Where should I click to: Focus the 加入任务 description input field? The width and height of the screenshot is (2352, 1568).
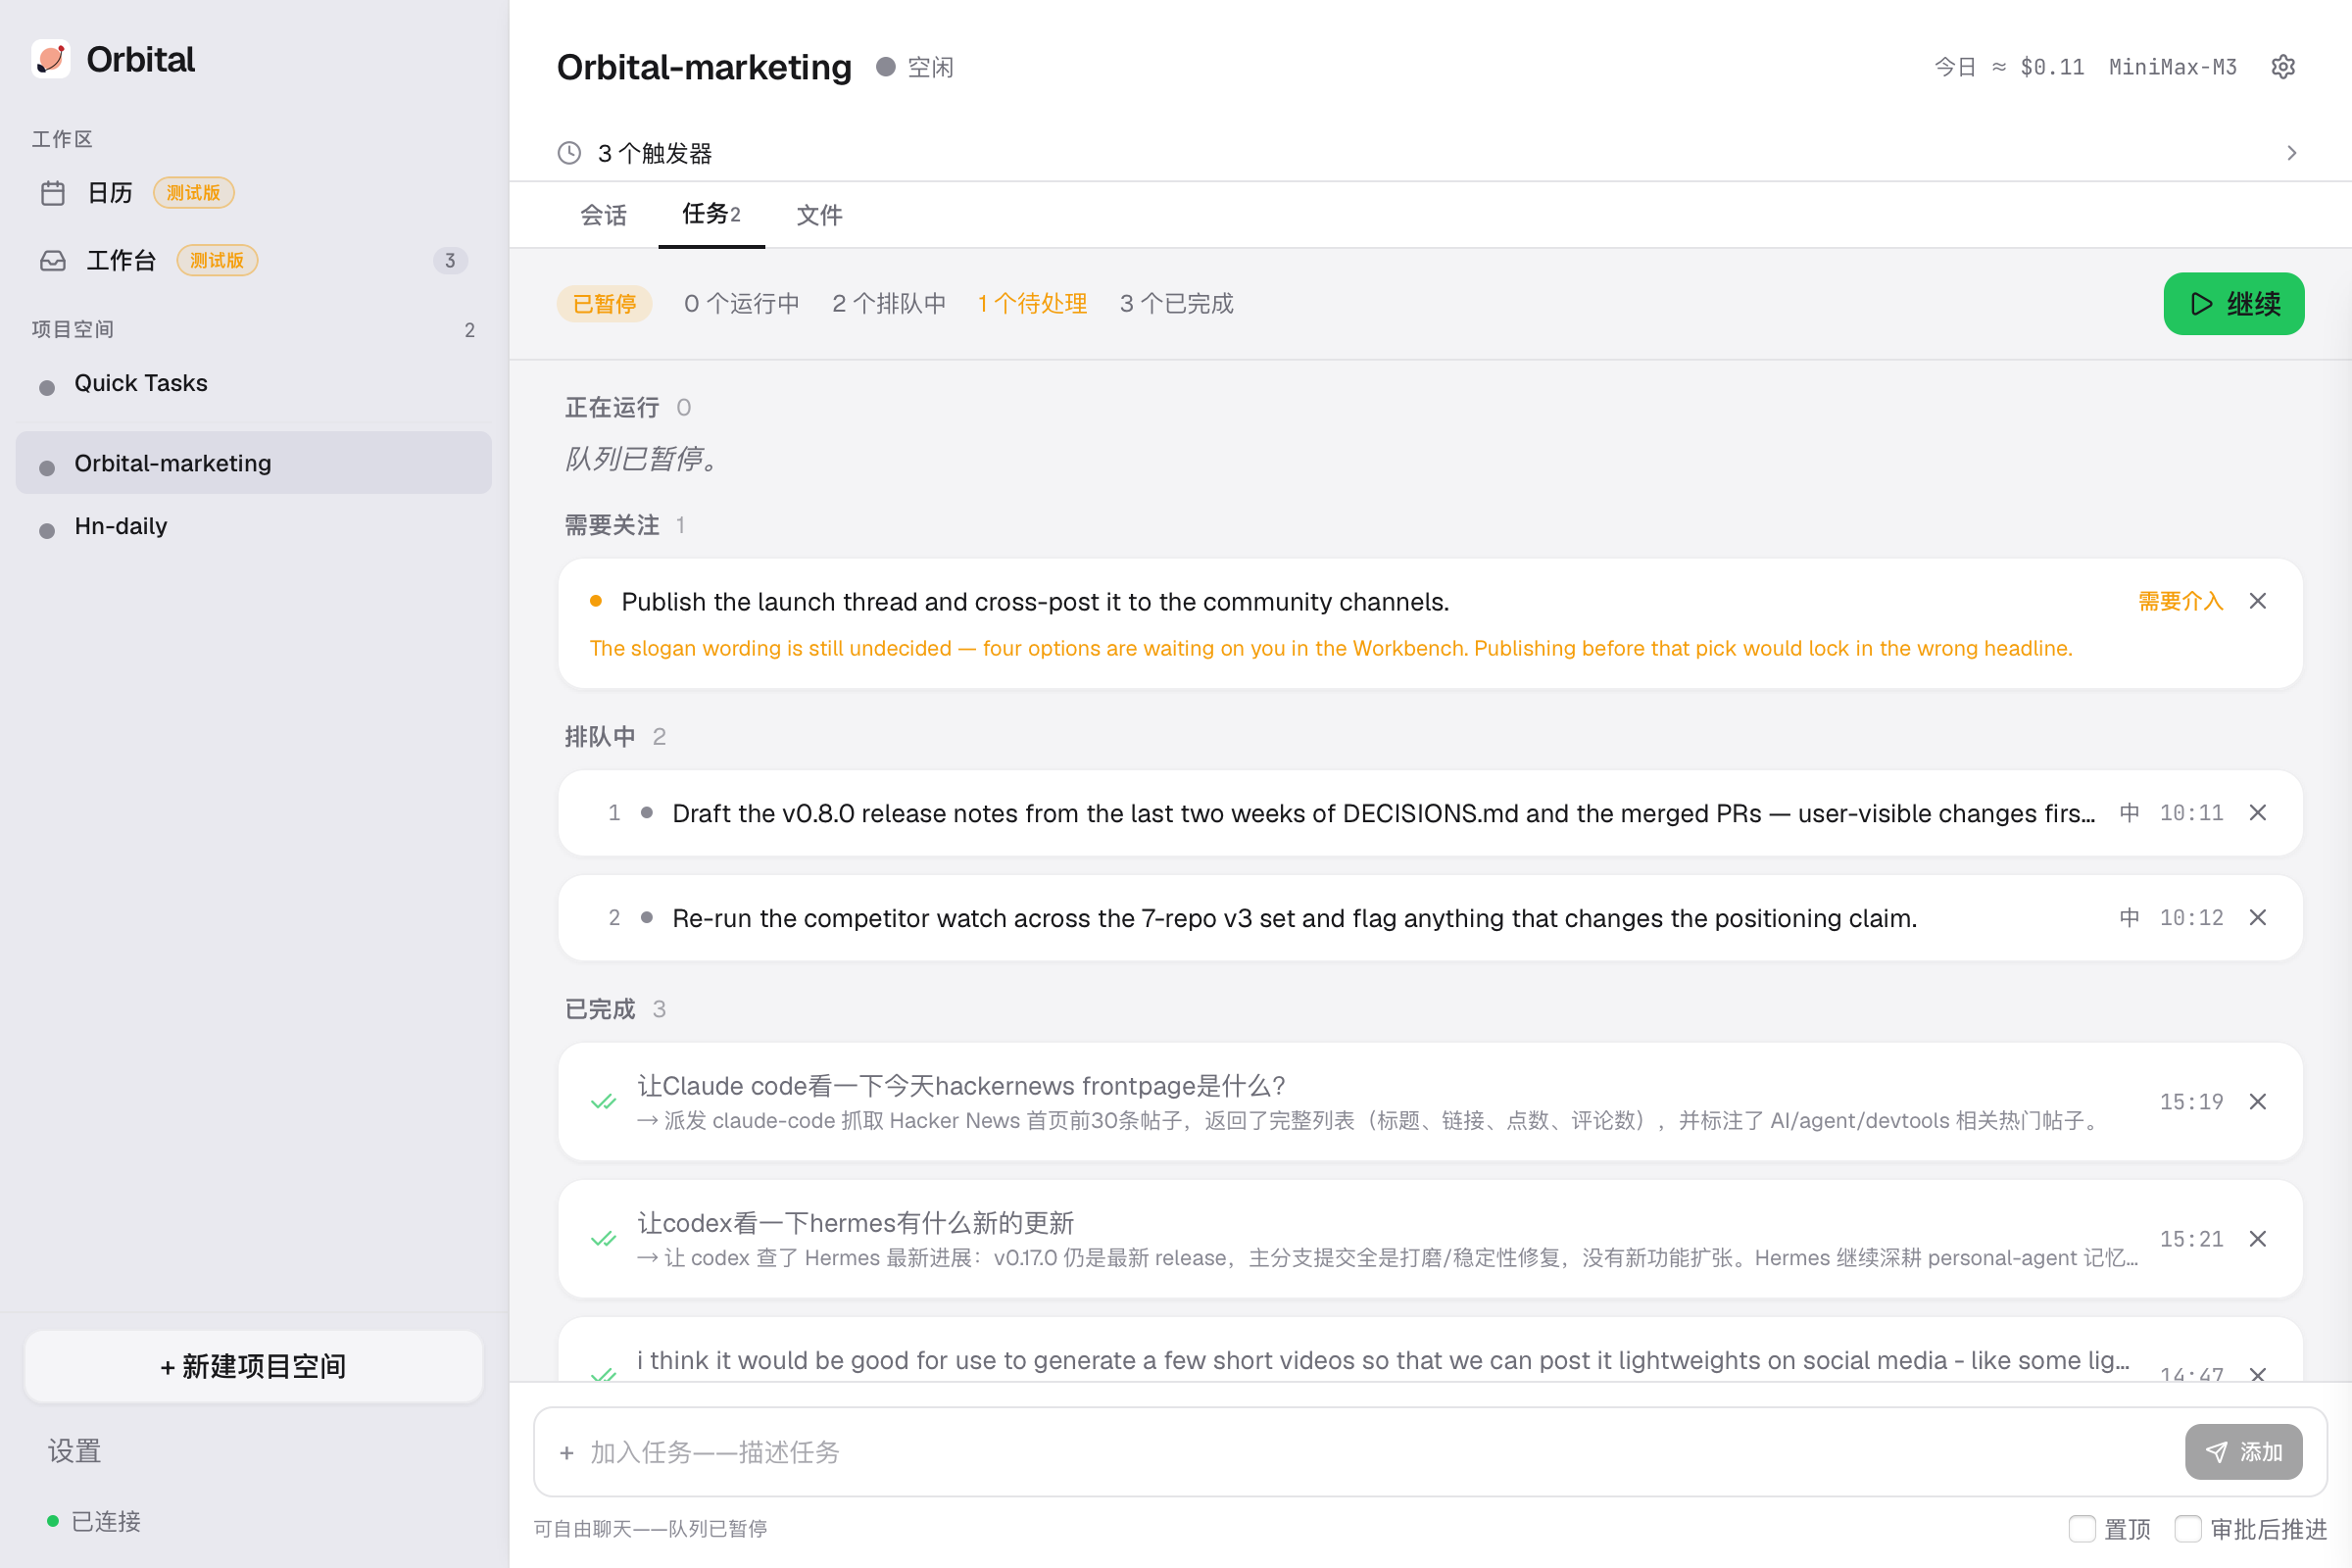pyautogui.click(x=1380, y=1452)
